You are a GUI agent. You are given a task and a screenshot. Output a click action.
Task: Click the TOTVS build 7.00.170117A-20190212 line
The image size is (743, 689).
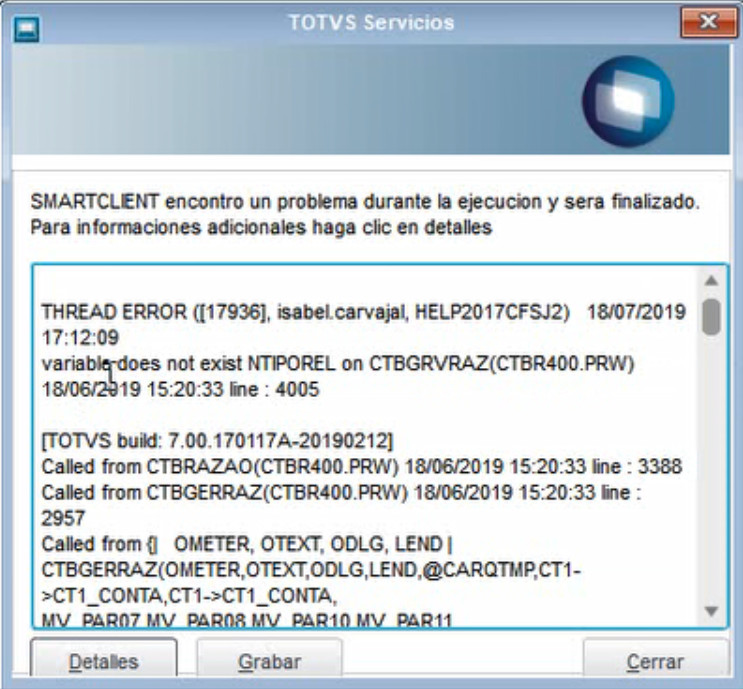(217, 441)
